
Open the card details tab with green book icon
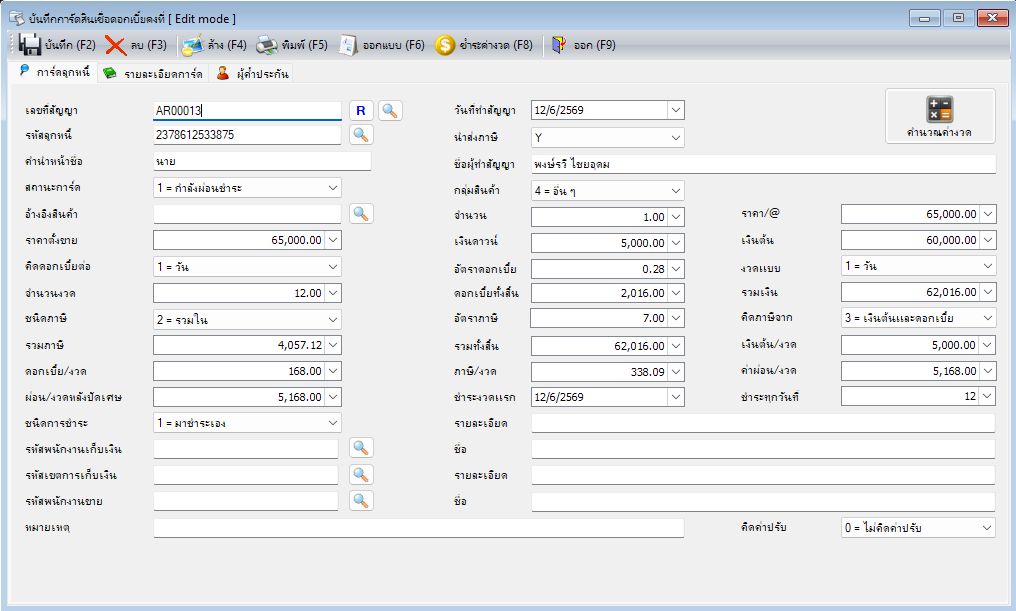[154, 73]
